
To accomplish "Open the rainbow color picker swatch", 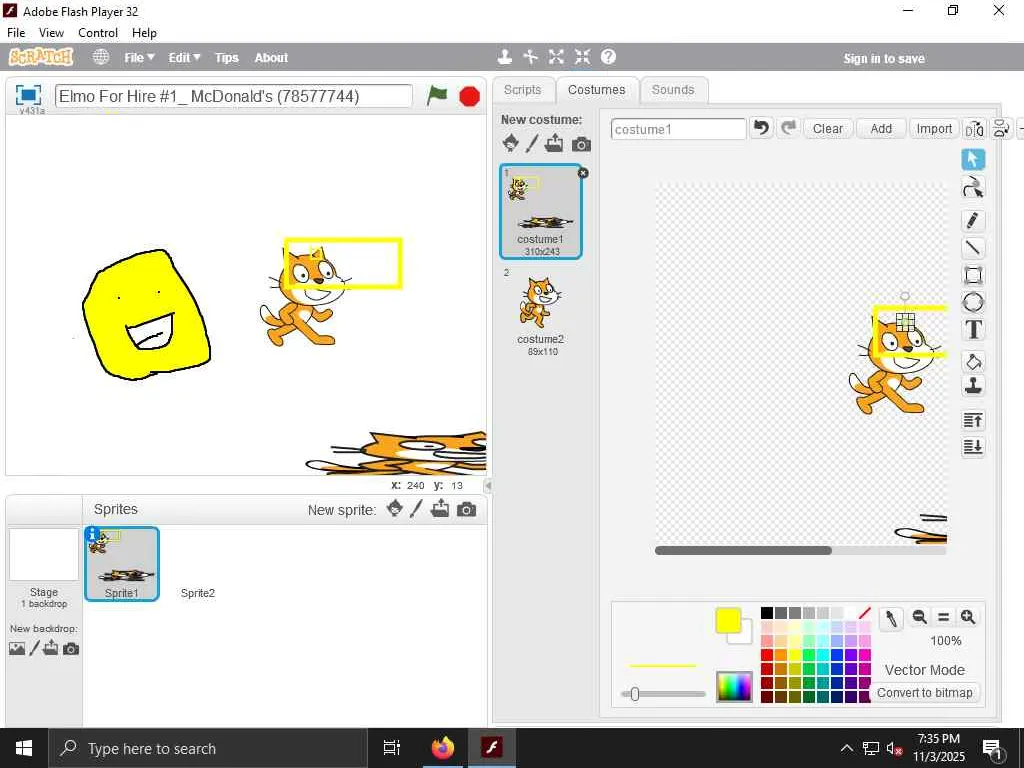I will click(x=734, y=686).
